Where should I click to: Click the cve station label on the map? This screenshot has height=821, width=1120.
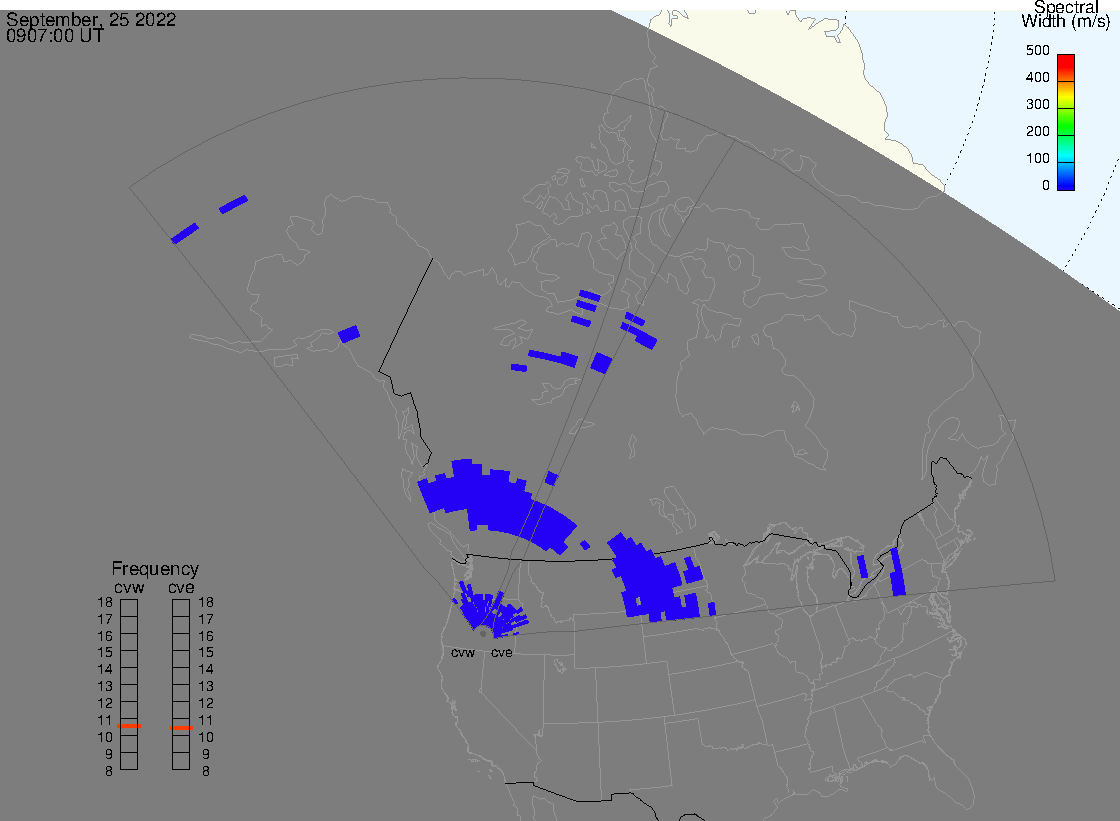point(501,652)
